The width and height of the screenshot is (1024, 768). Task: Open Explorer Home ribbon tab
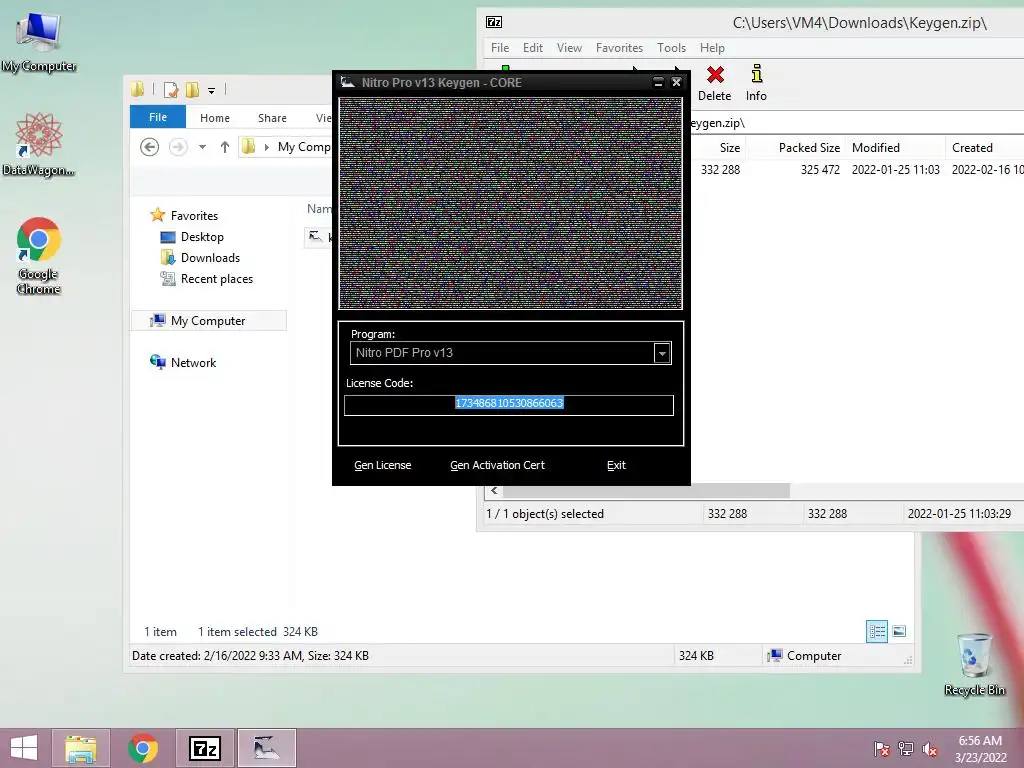(x=215, y=118)
